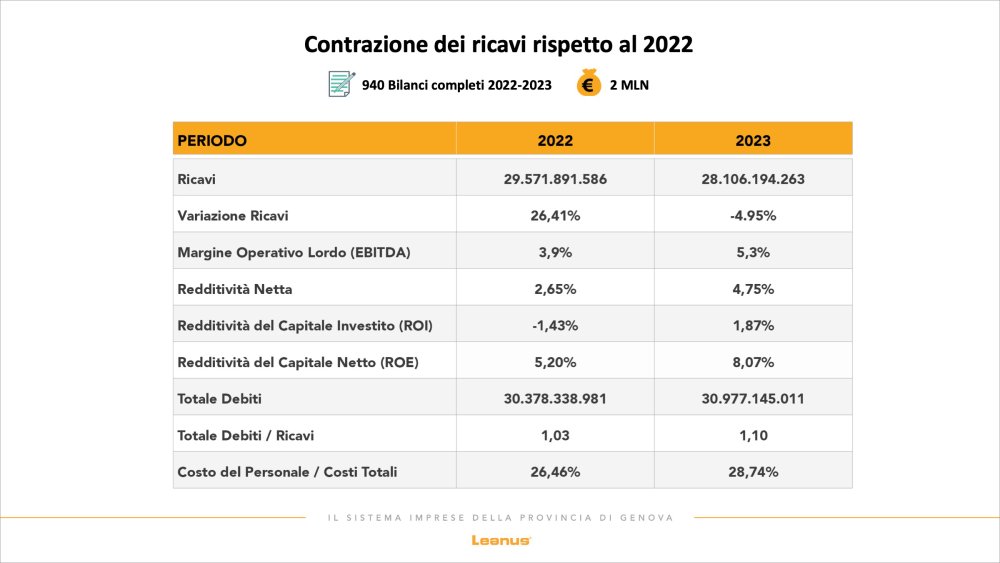Screen dimensions: 1000x563
Task: Click the 2023 Ricavi value 28.106.194.263
Action: 753,179
